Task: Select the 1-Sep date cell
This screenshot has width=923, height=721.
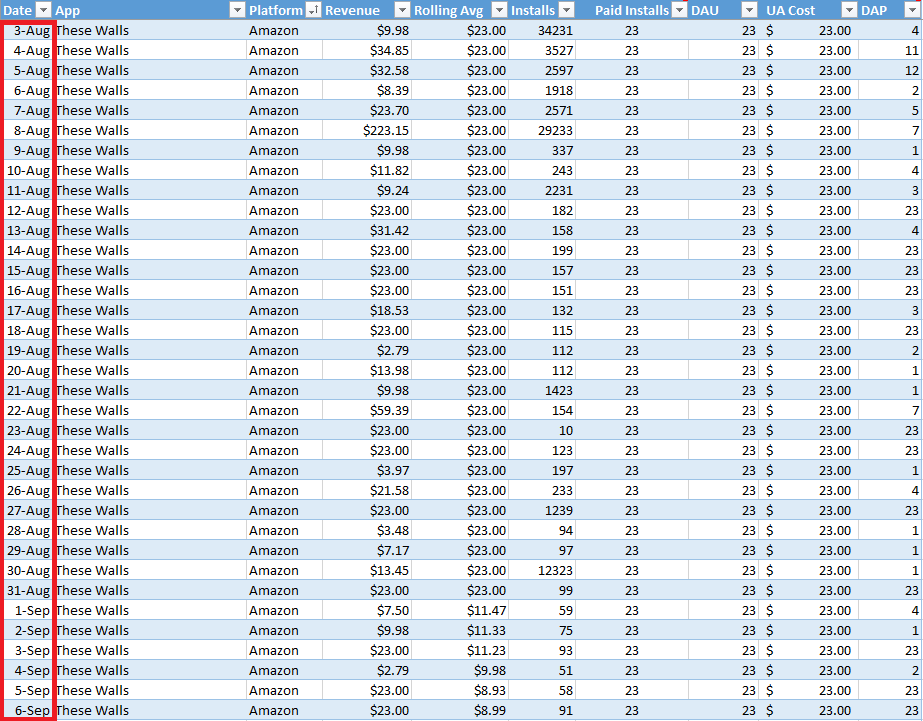Action: pyautogui.click(x=28, y=611)
